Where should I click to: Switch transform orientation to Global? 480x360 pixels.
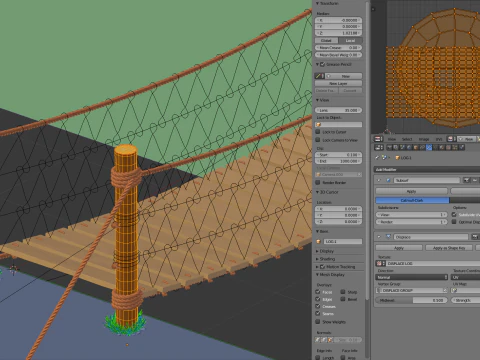(x=326, y=40)
